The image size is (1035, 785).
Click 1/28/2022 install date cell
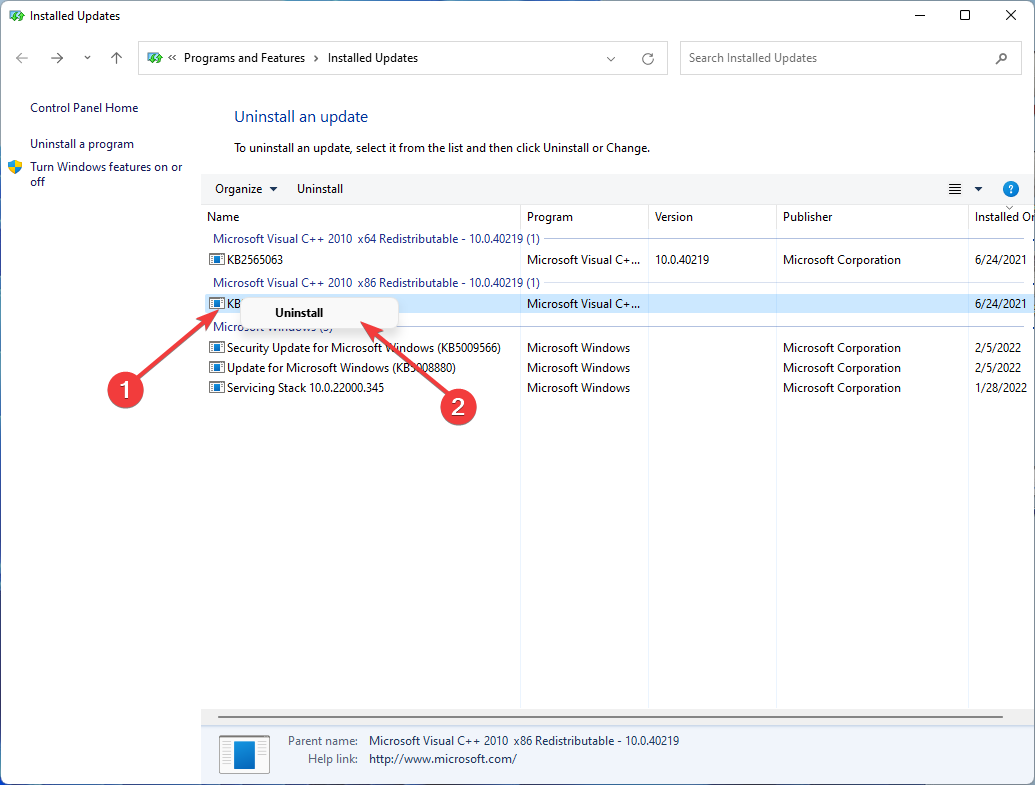[x=1001, y=388]
